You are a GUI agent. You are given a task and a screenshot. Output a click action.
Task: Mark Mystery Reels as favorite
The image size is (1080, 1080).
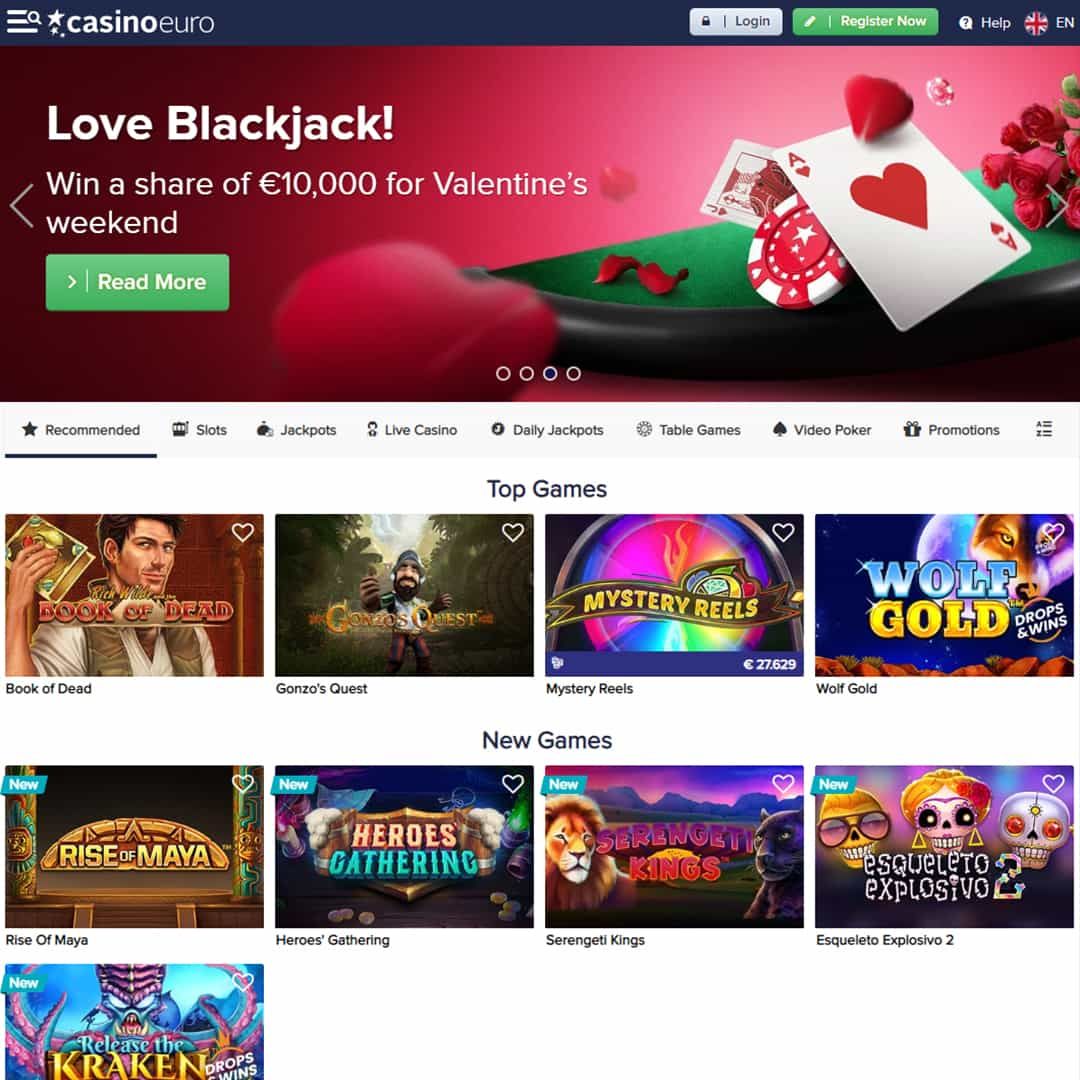click(x=782, y=532)
